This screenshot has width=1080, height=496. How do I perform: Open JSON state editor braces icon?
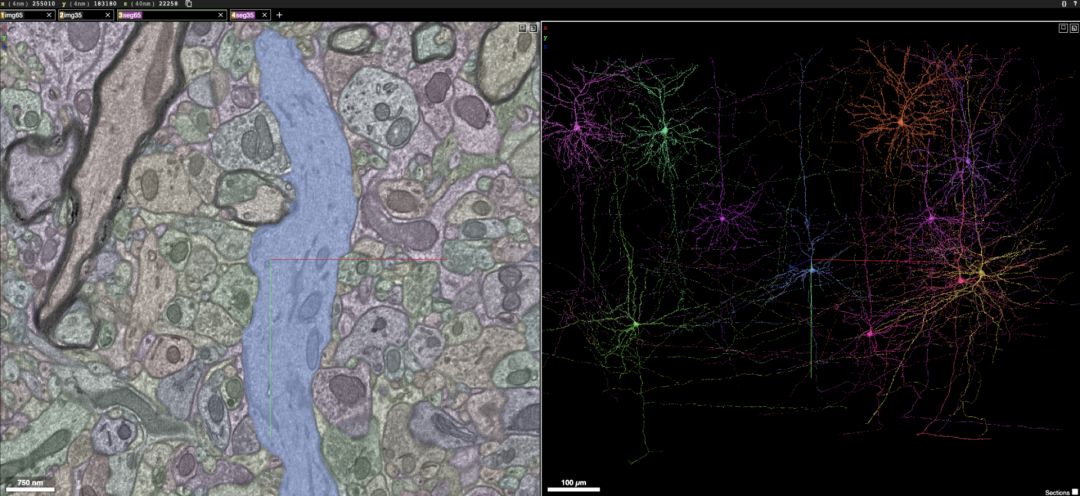[1064, 3]
